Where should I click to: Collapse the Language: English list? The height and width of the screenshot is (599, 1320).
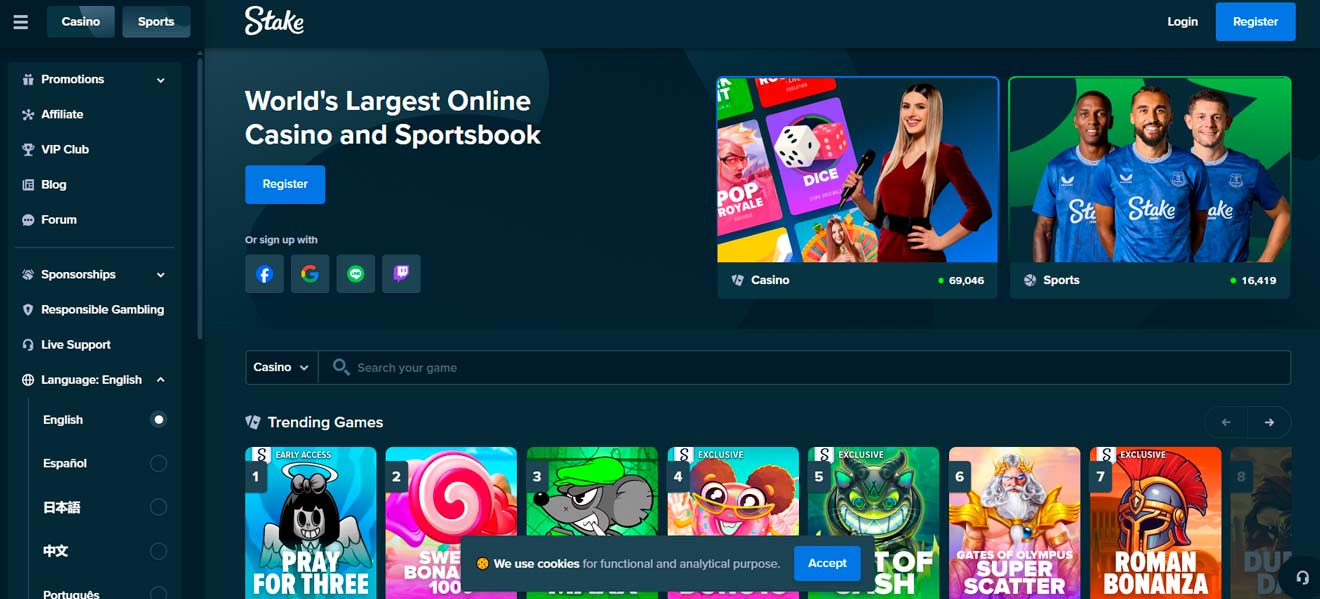(x=160, y=380)
